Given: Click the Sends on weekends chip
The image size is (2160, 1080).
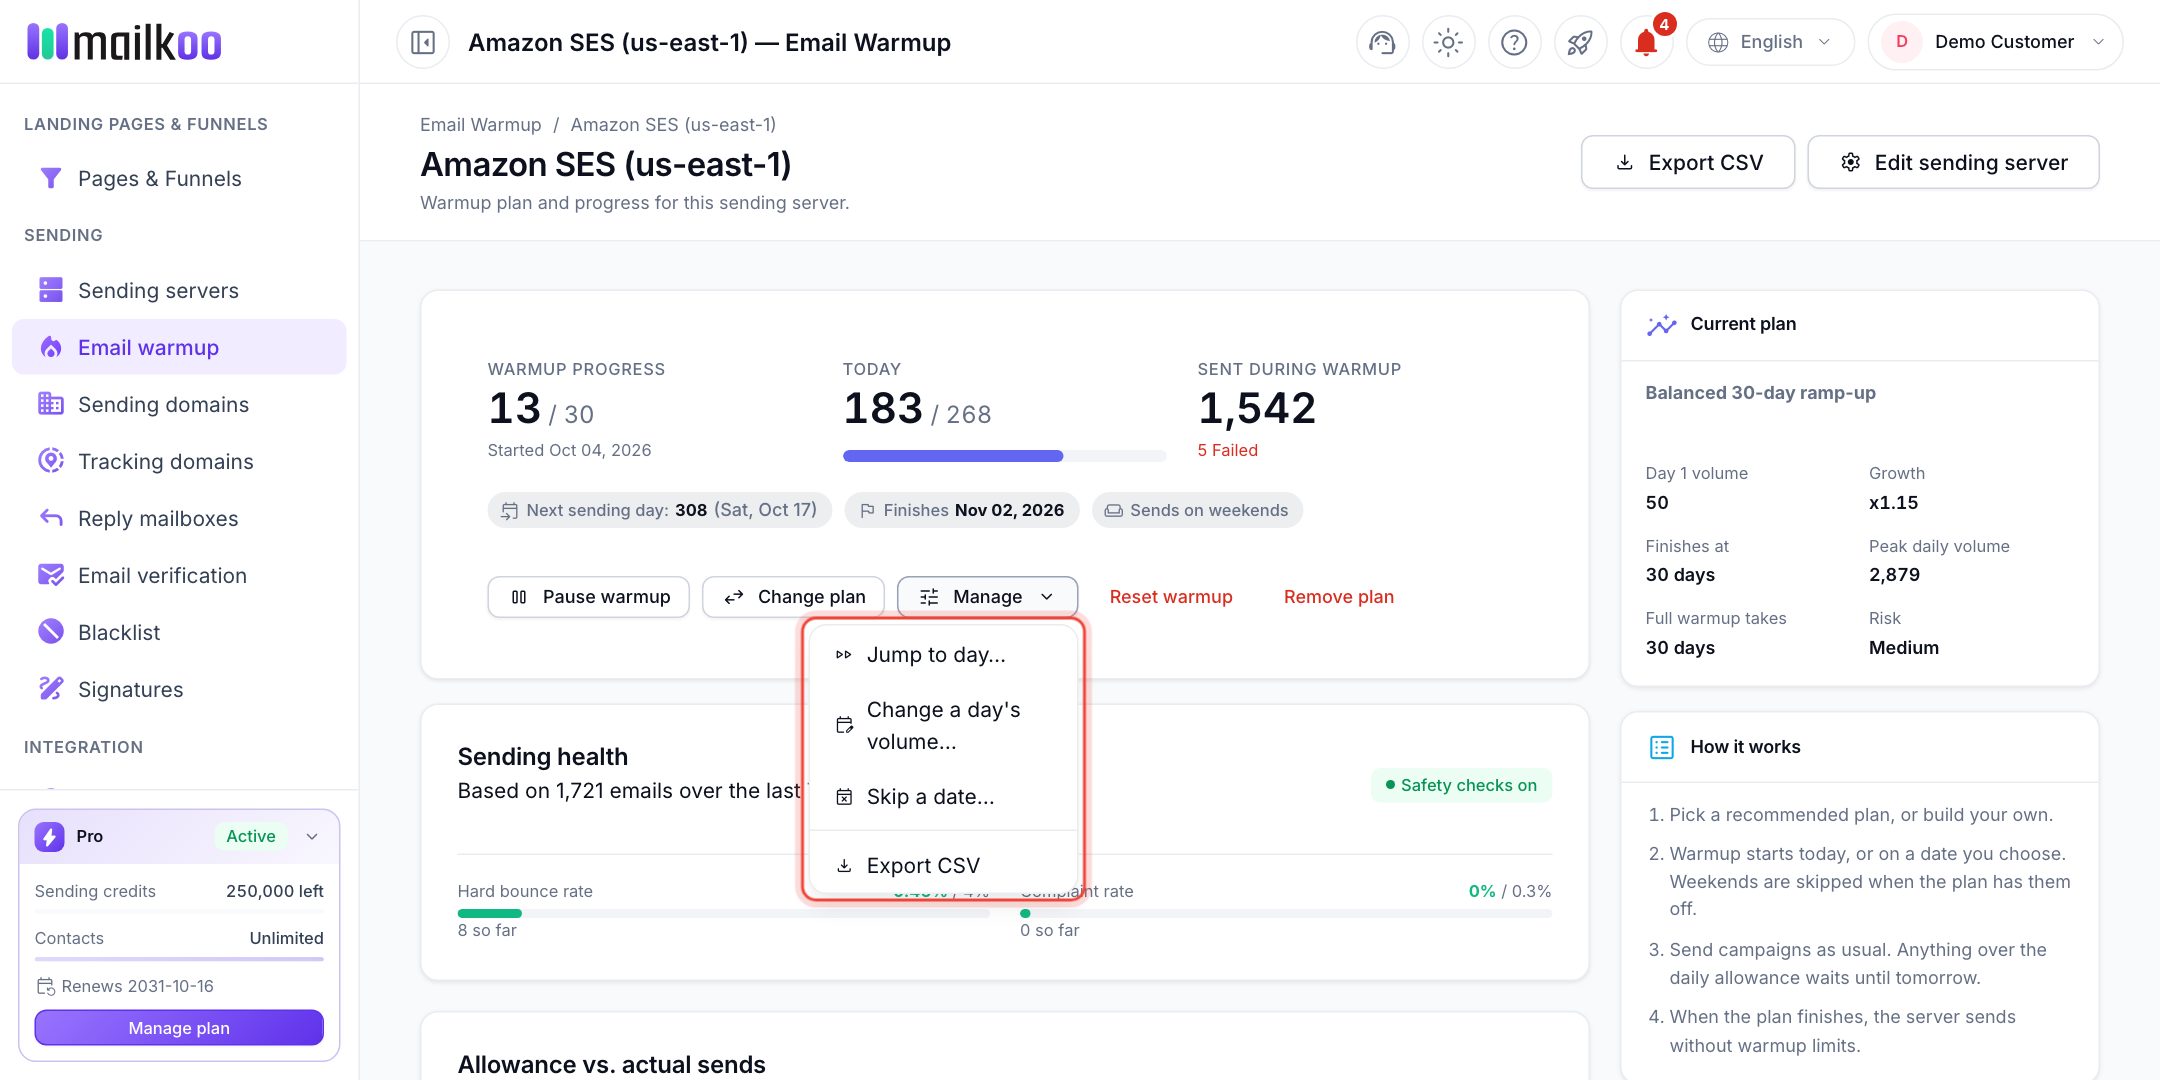Looking at the screenshot, I should tap(1197, 510).
